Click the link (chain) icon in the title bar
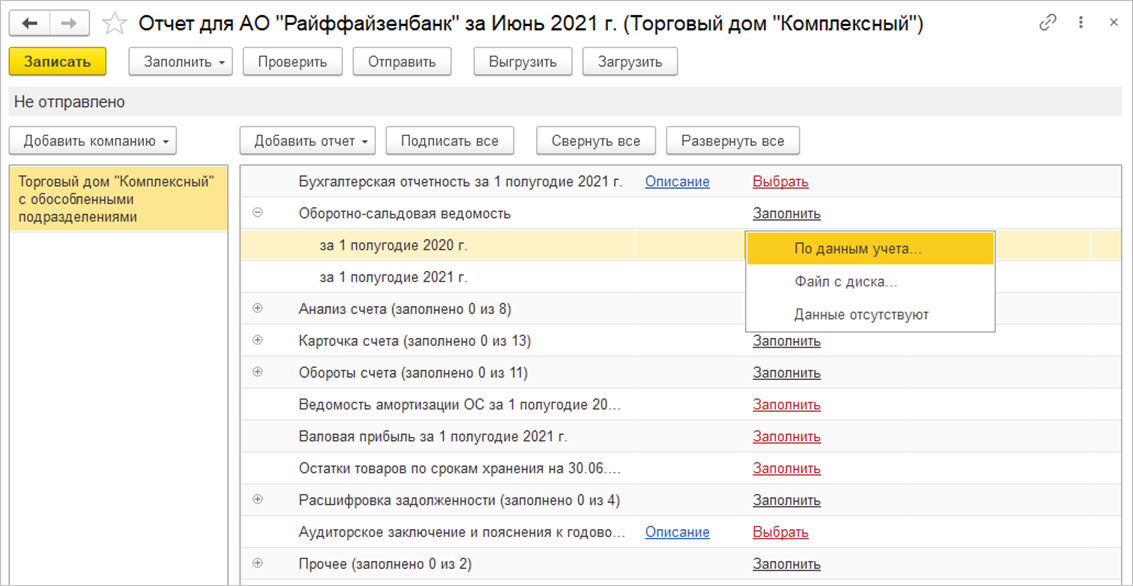The image size is (1133, 586). click(x=1048, y=23)
